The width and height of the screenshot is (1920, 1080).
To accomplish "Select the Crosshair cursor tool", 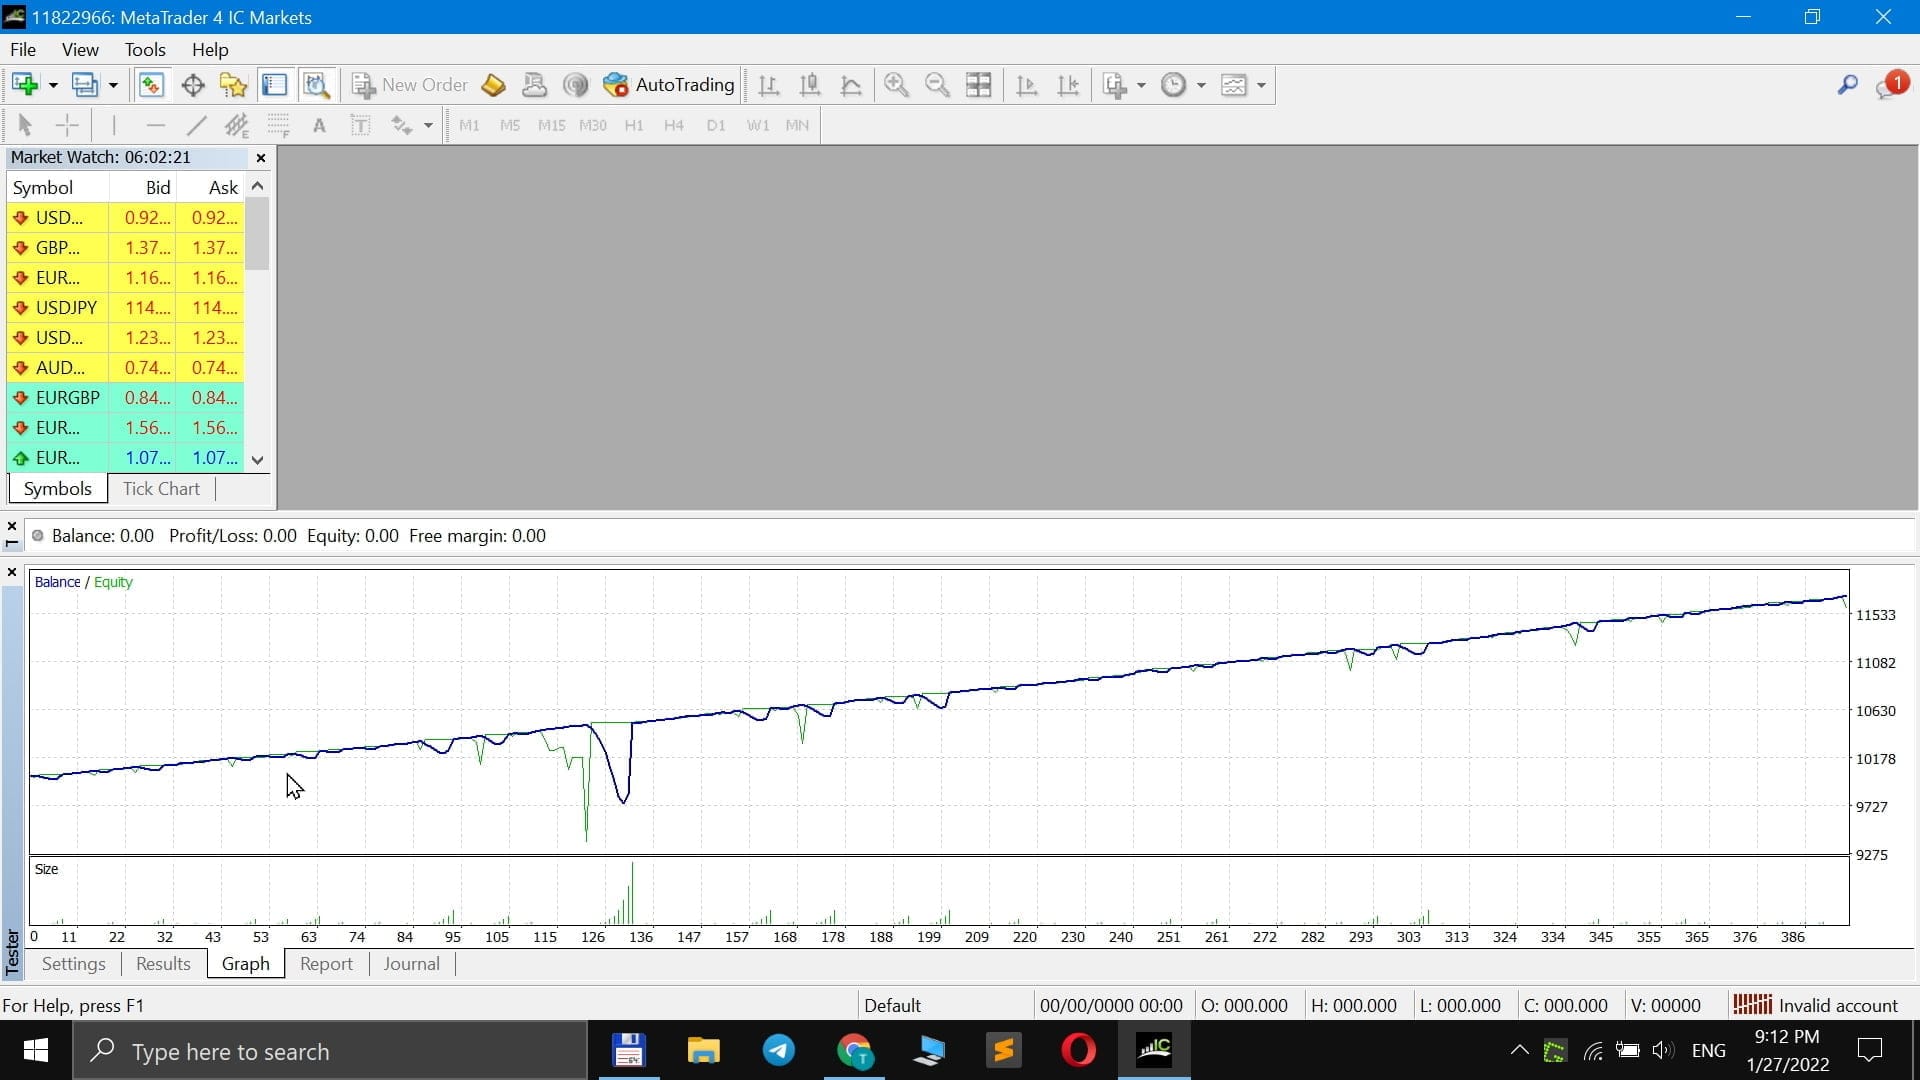I will (67, 125).
